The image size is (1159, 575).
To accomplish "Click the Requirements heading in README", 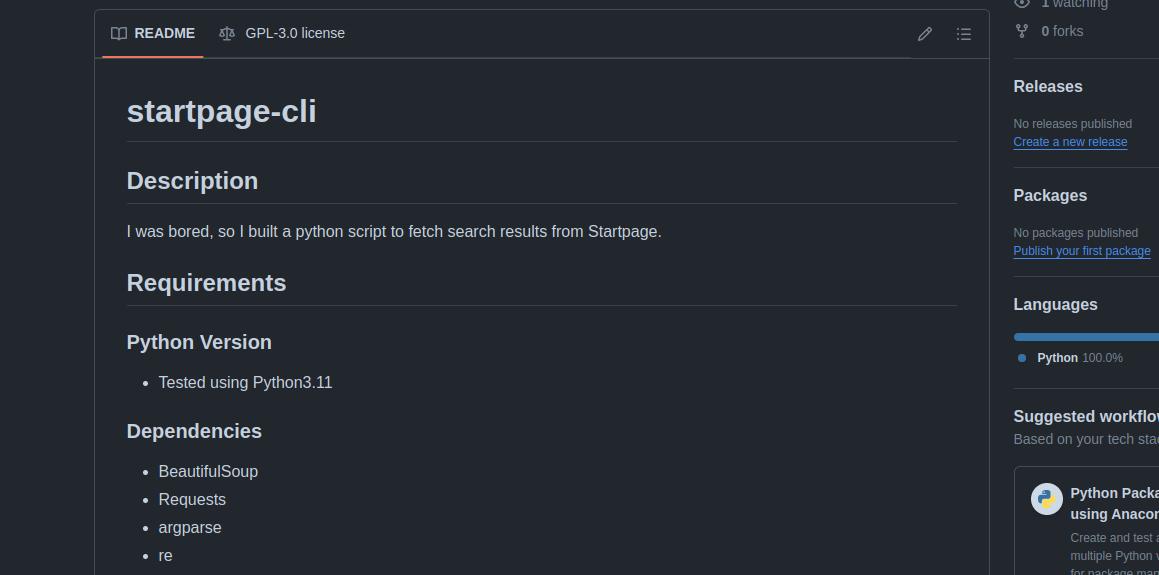I will 206,283.
